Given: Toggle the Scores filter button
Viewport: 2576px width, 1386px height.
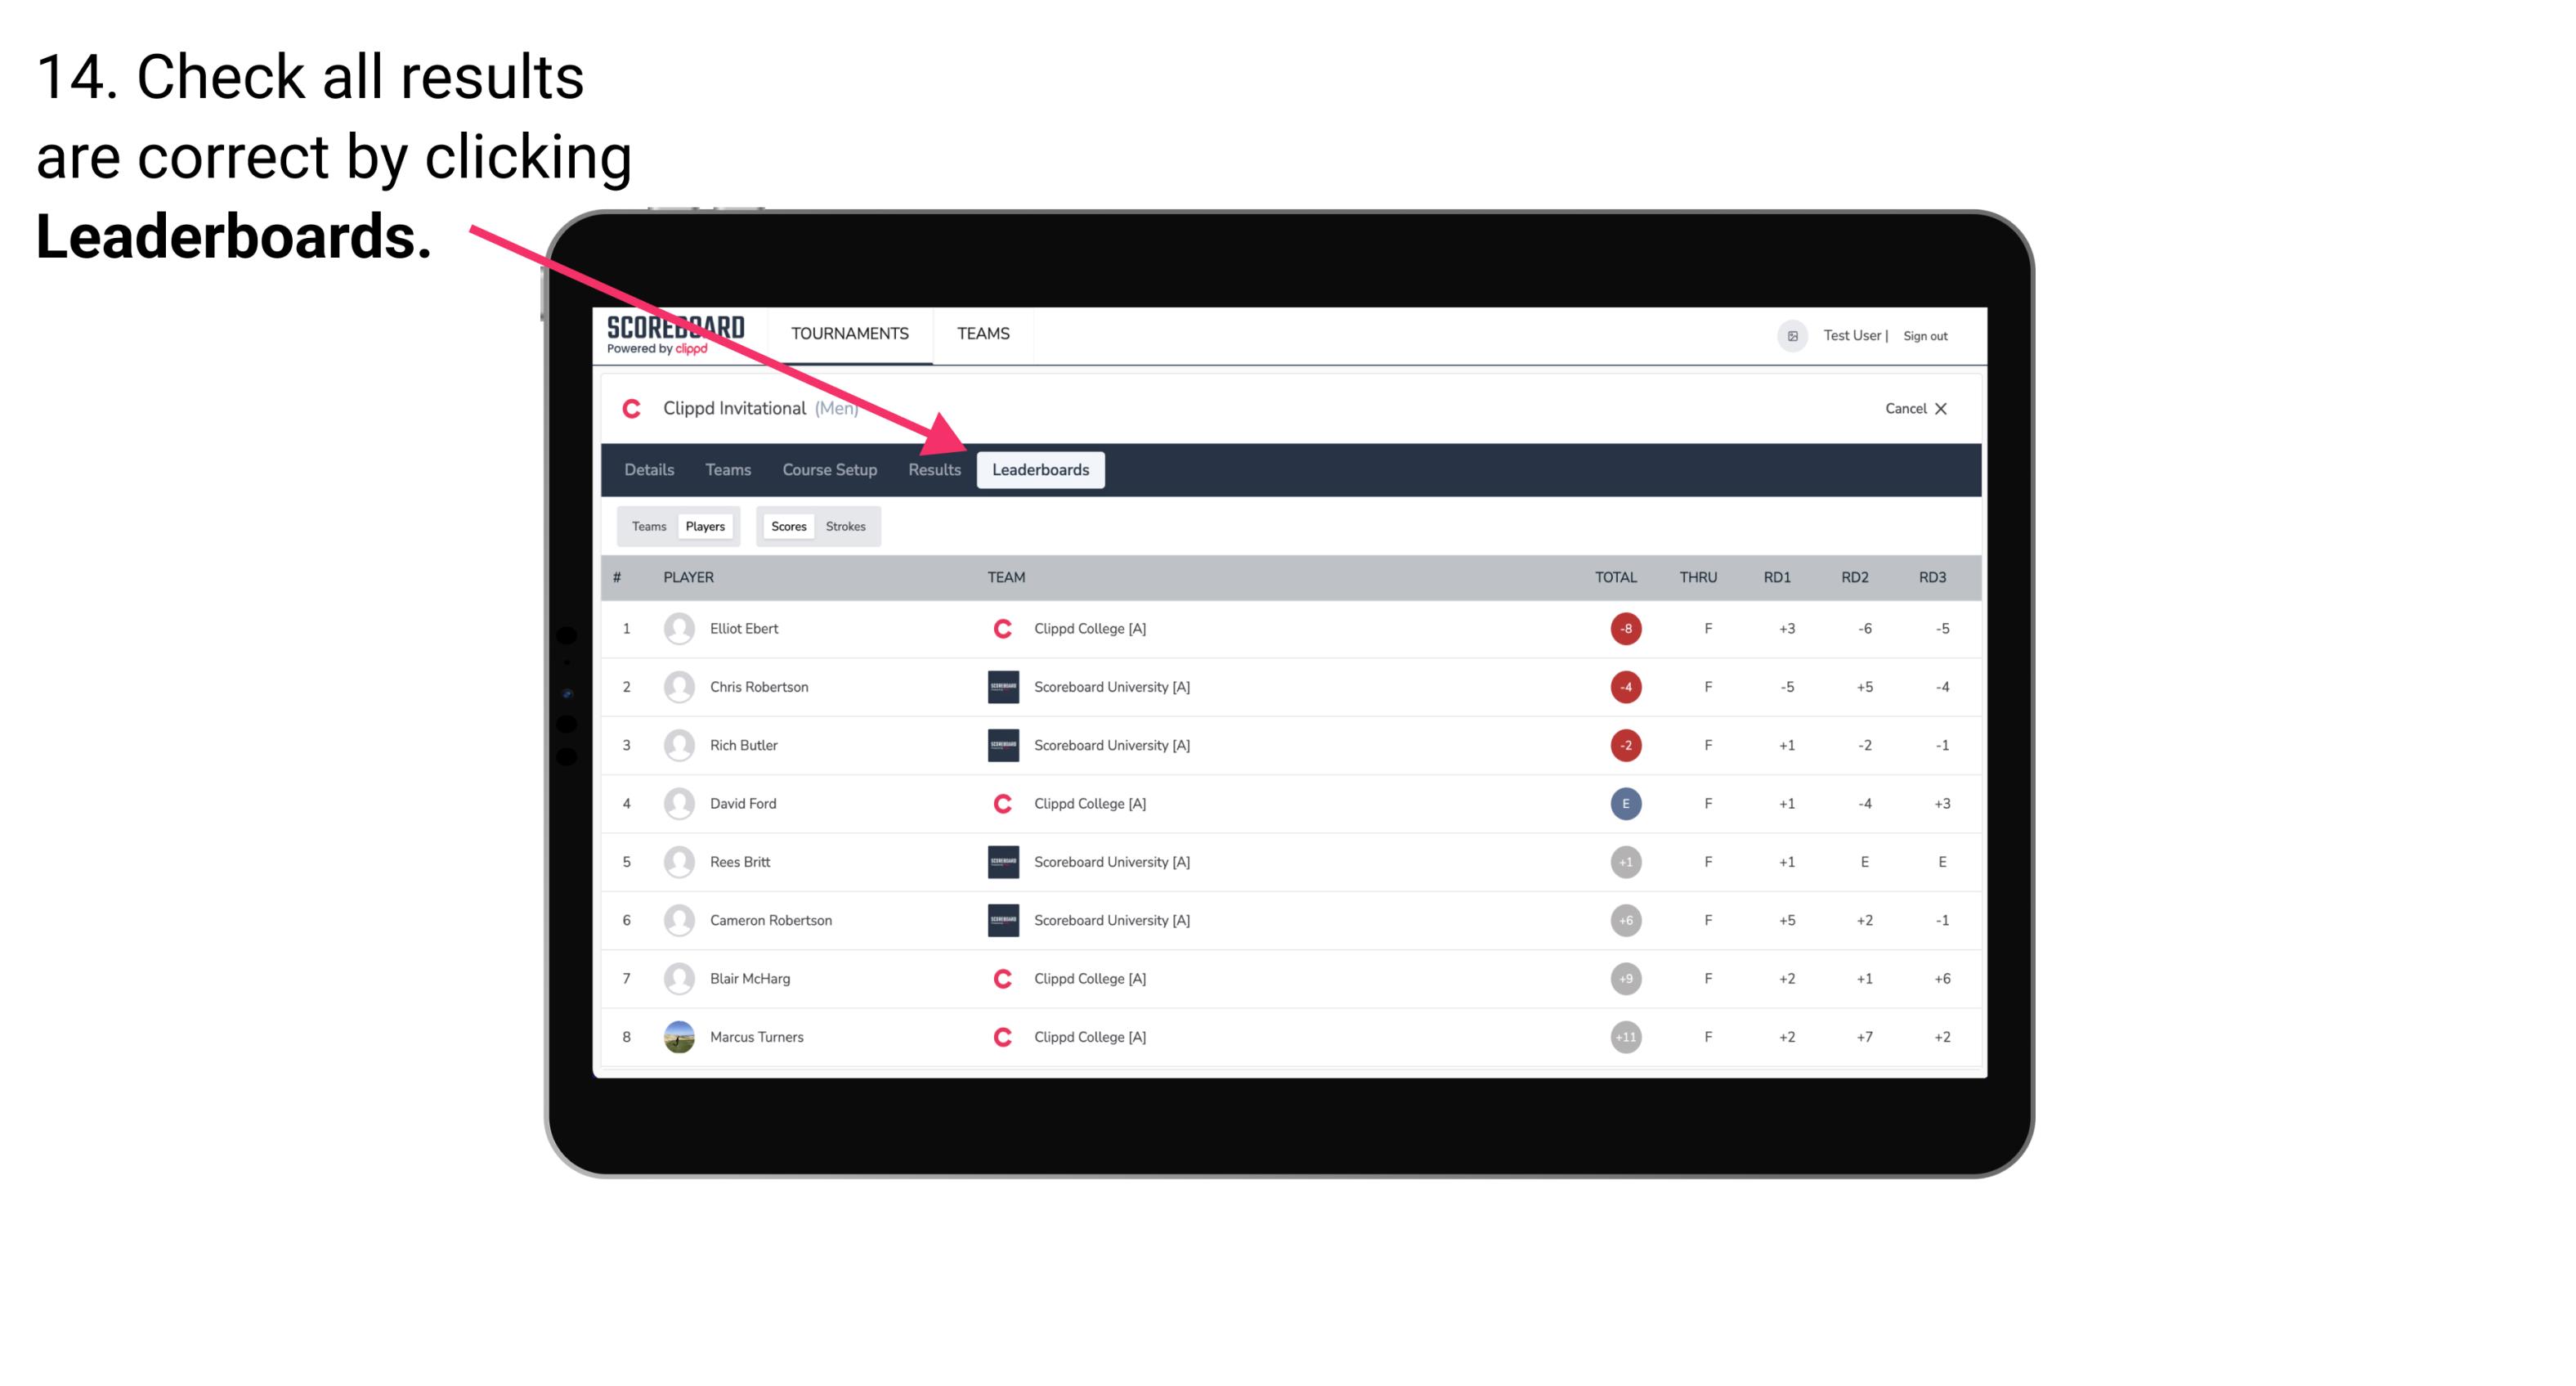Looking at the screenshot, I should pyautogui.click(x=788, y=526).
